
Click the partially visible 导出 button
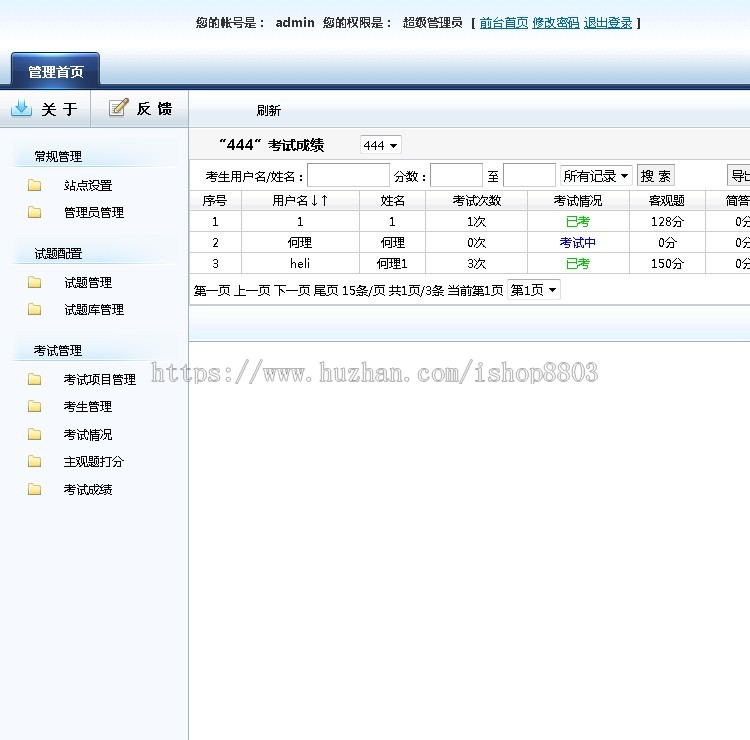click(739, 176)
